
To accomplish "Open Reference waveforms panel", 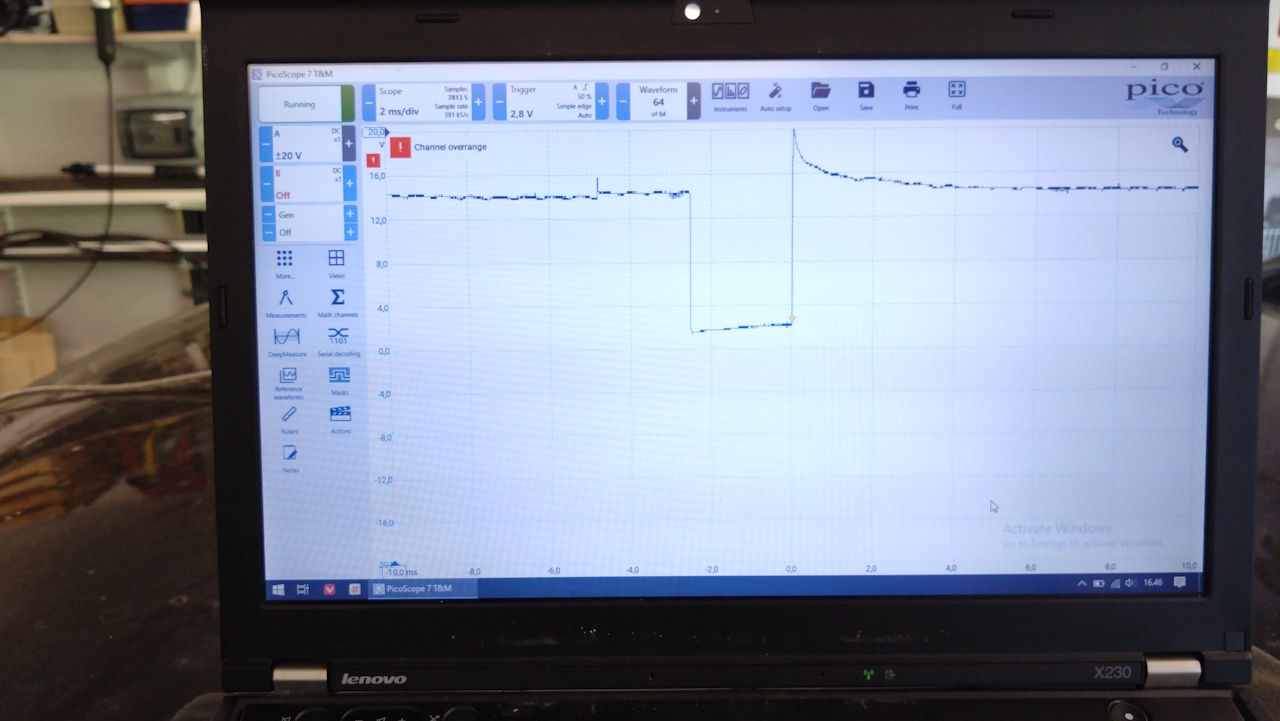I will (288, 380).
